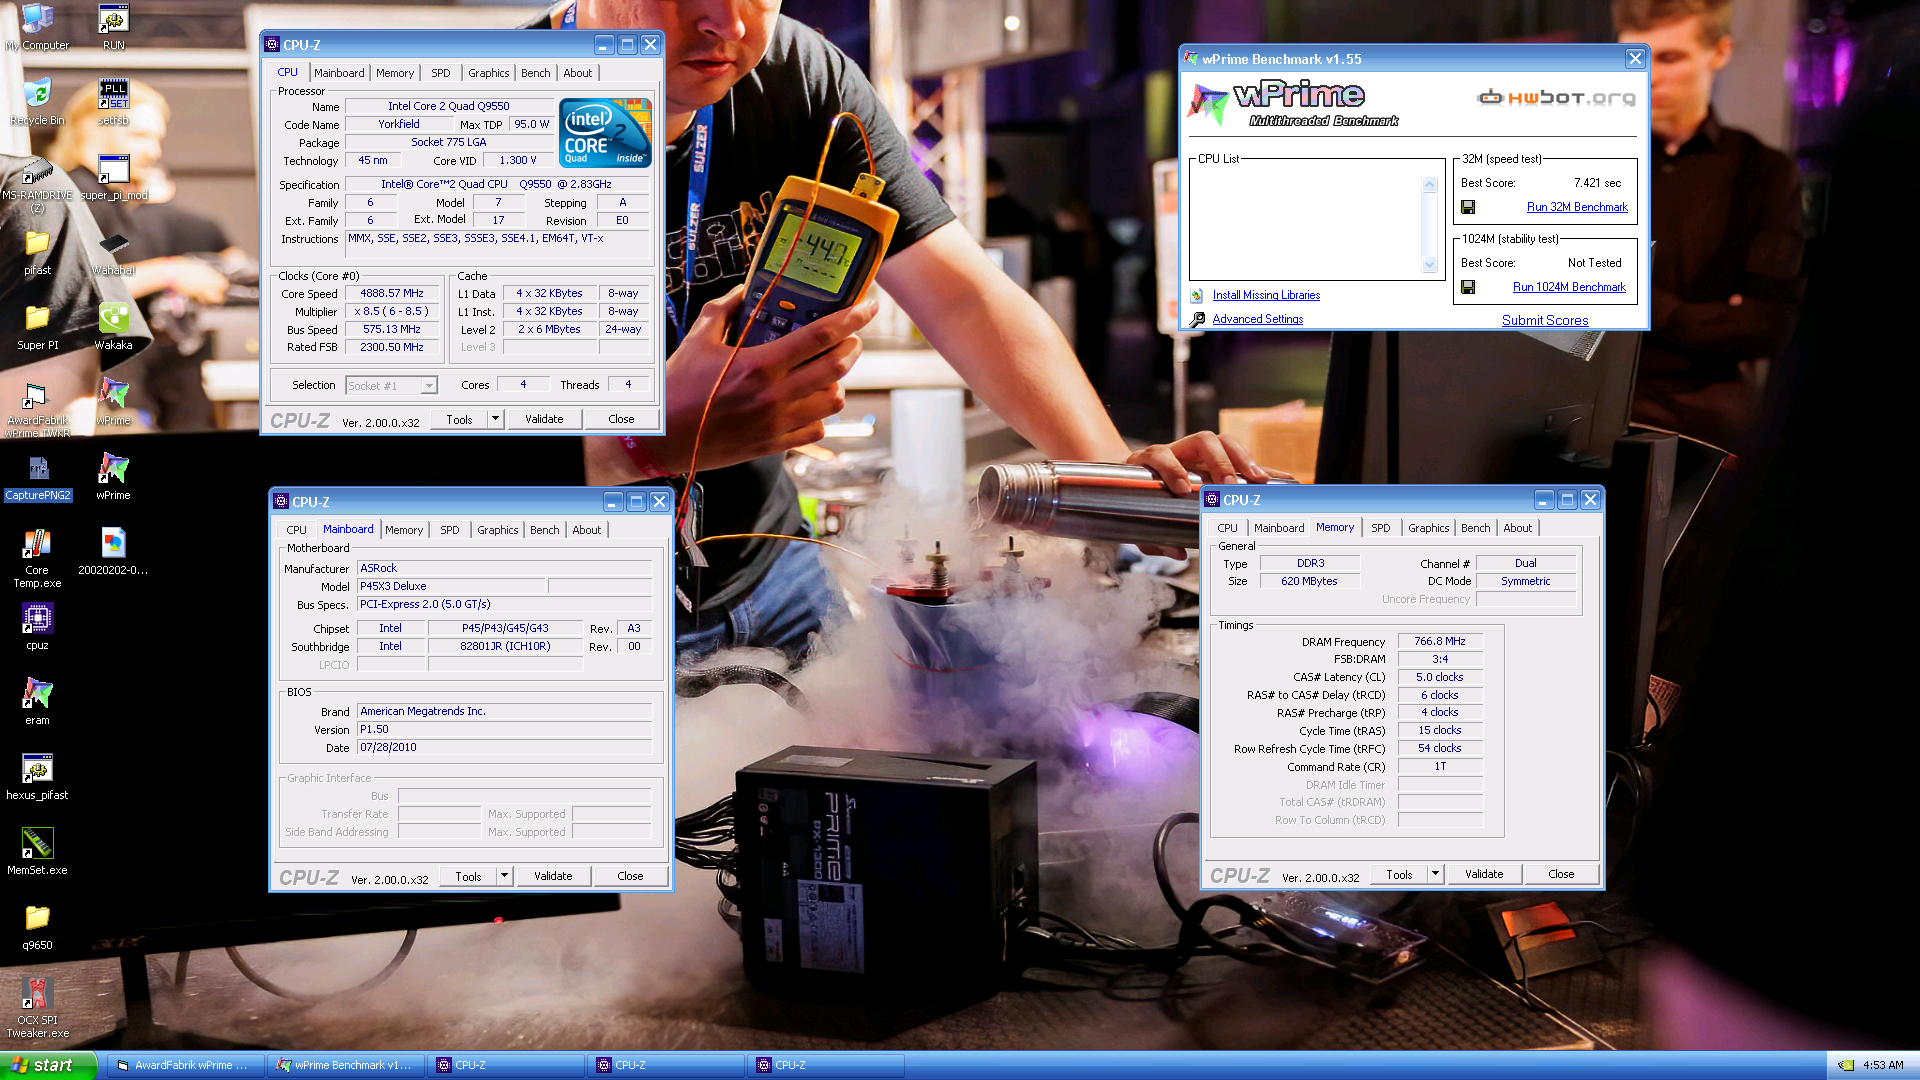The height and width of the screenshot is (1080, 1920).
Task: Open Graphics tab in Mainboard CPU-Z window
Action: 497,530
